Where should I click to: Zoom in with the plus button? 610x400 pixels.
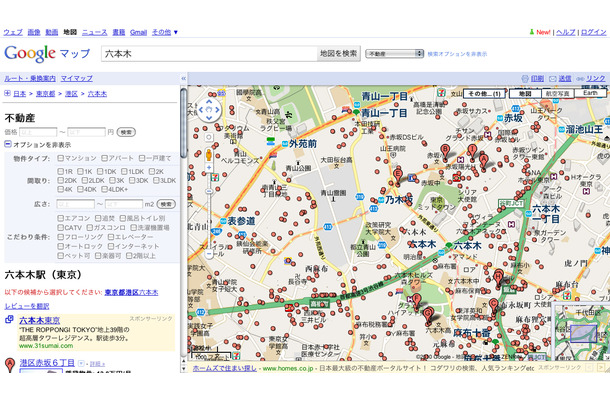[x=209, y=167]
